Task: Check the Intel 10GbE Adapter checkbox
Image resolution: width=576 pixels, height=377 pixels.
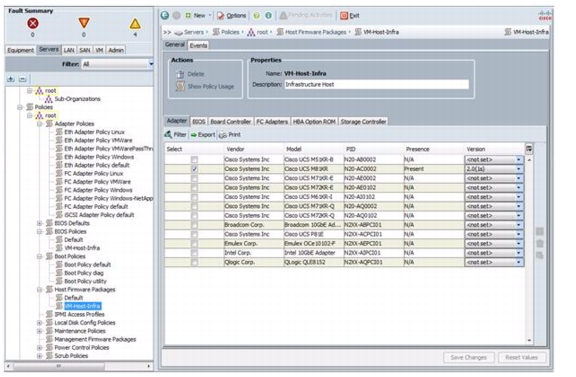Action: 194,253
